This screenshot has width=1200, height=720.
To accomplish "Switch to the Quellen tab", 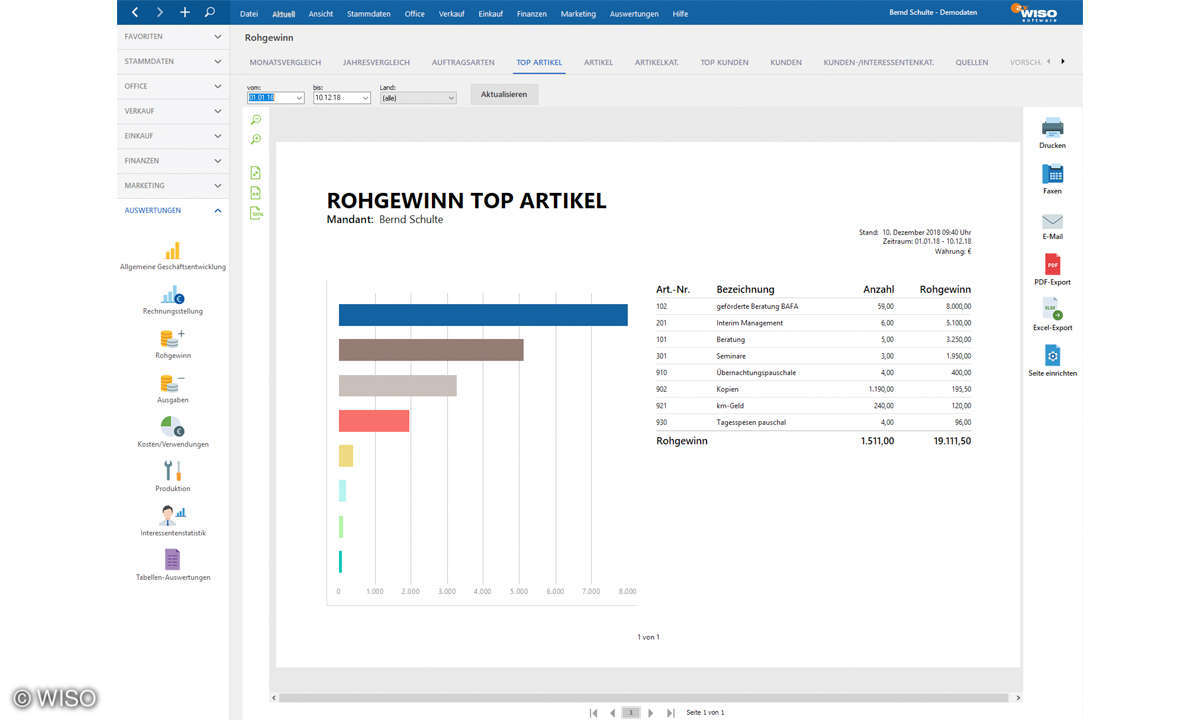I will click(x=972, y=62).
